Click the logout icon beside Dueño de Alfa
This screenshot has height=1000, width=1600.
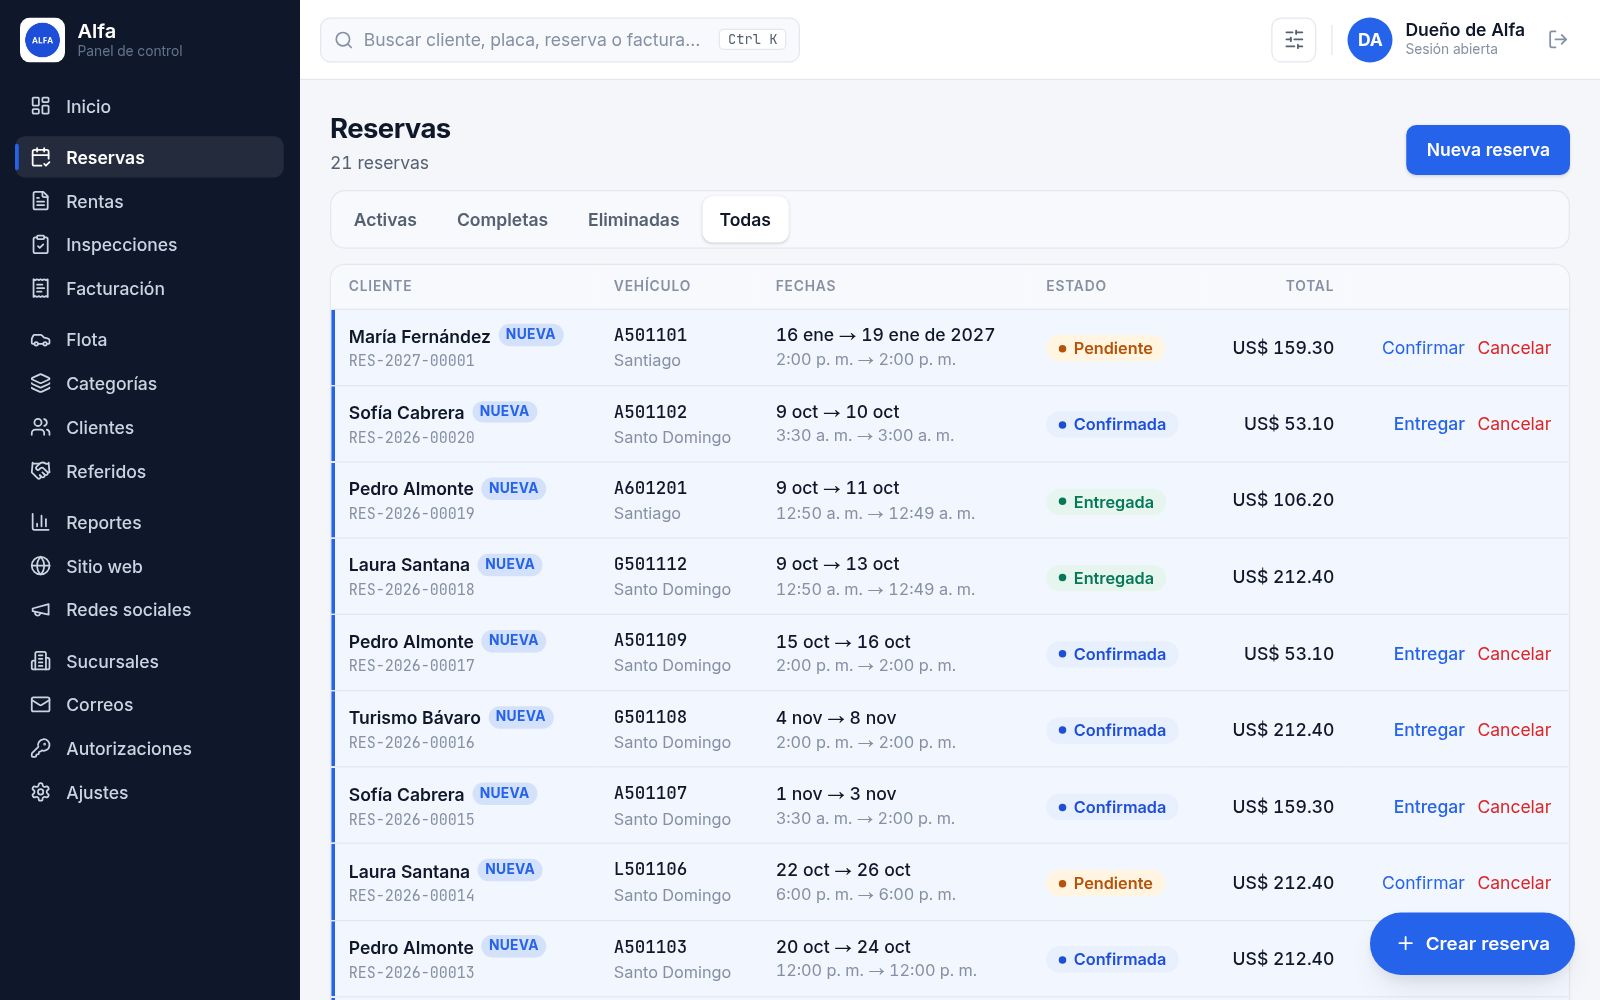(1557, 40)
